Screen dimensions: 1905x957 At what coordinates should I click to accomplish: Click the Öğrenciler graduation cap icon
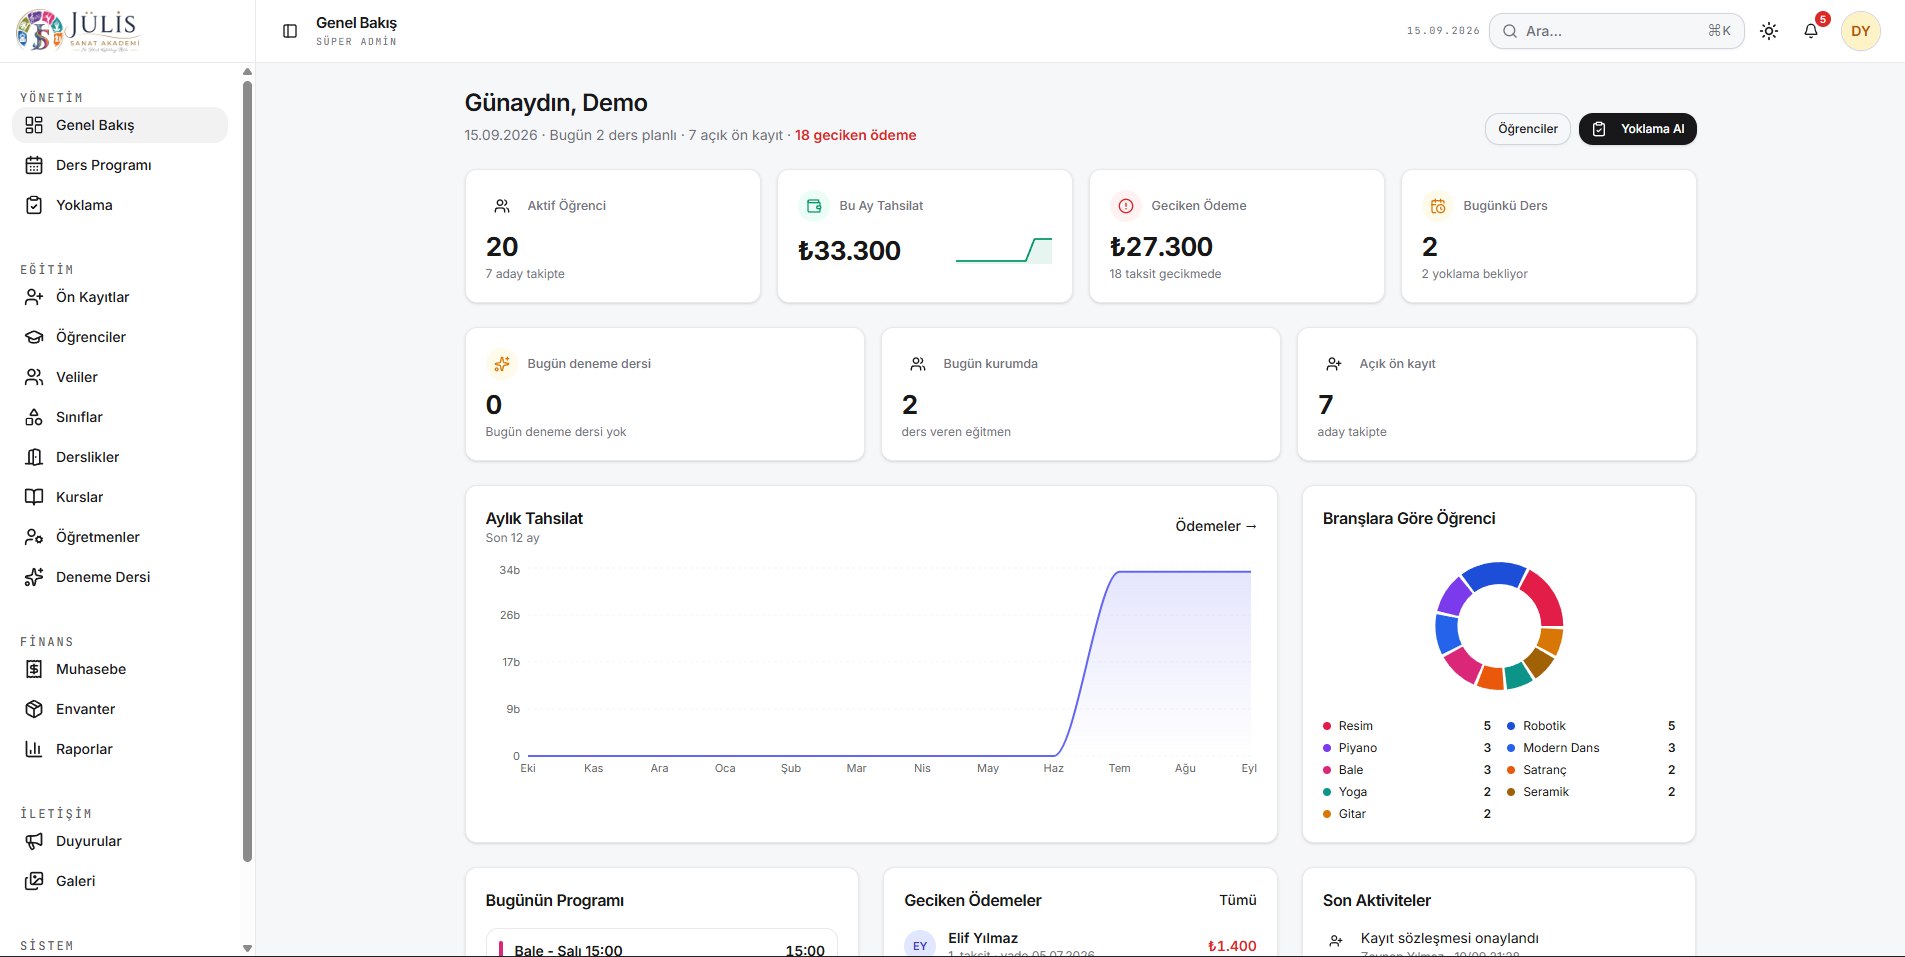(34, 337)
